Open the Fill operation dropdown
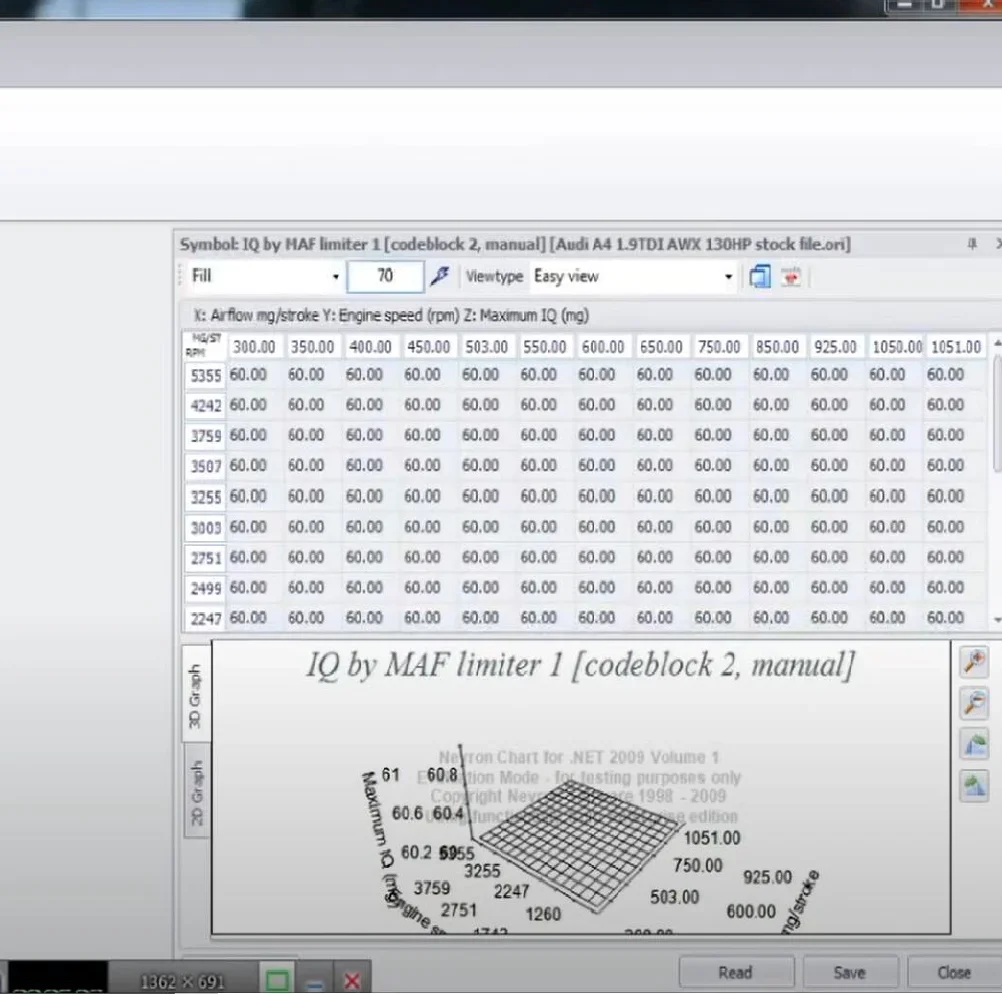1002x994 pixels. 335,277
